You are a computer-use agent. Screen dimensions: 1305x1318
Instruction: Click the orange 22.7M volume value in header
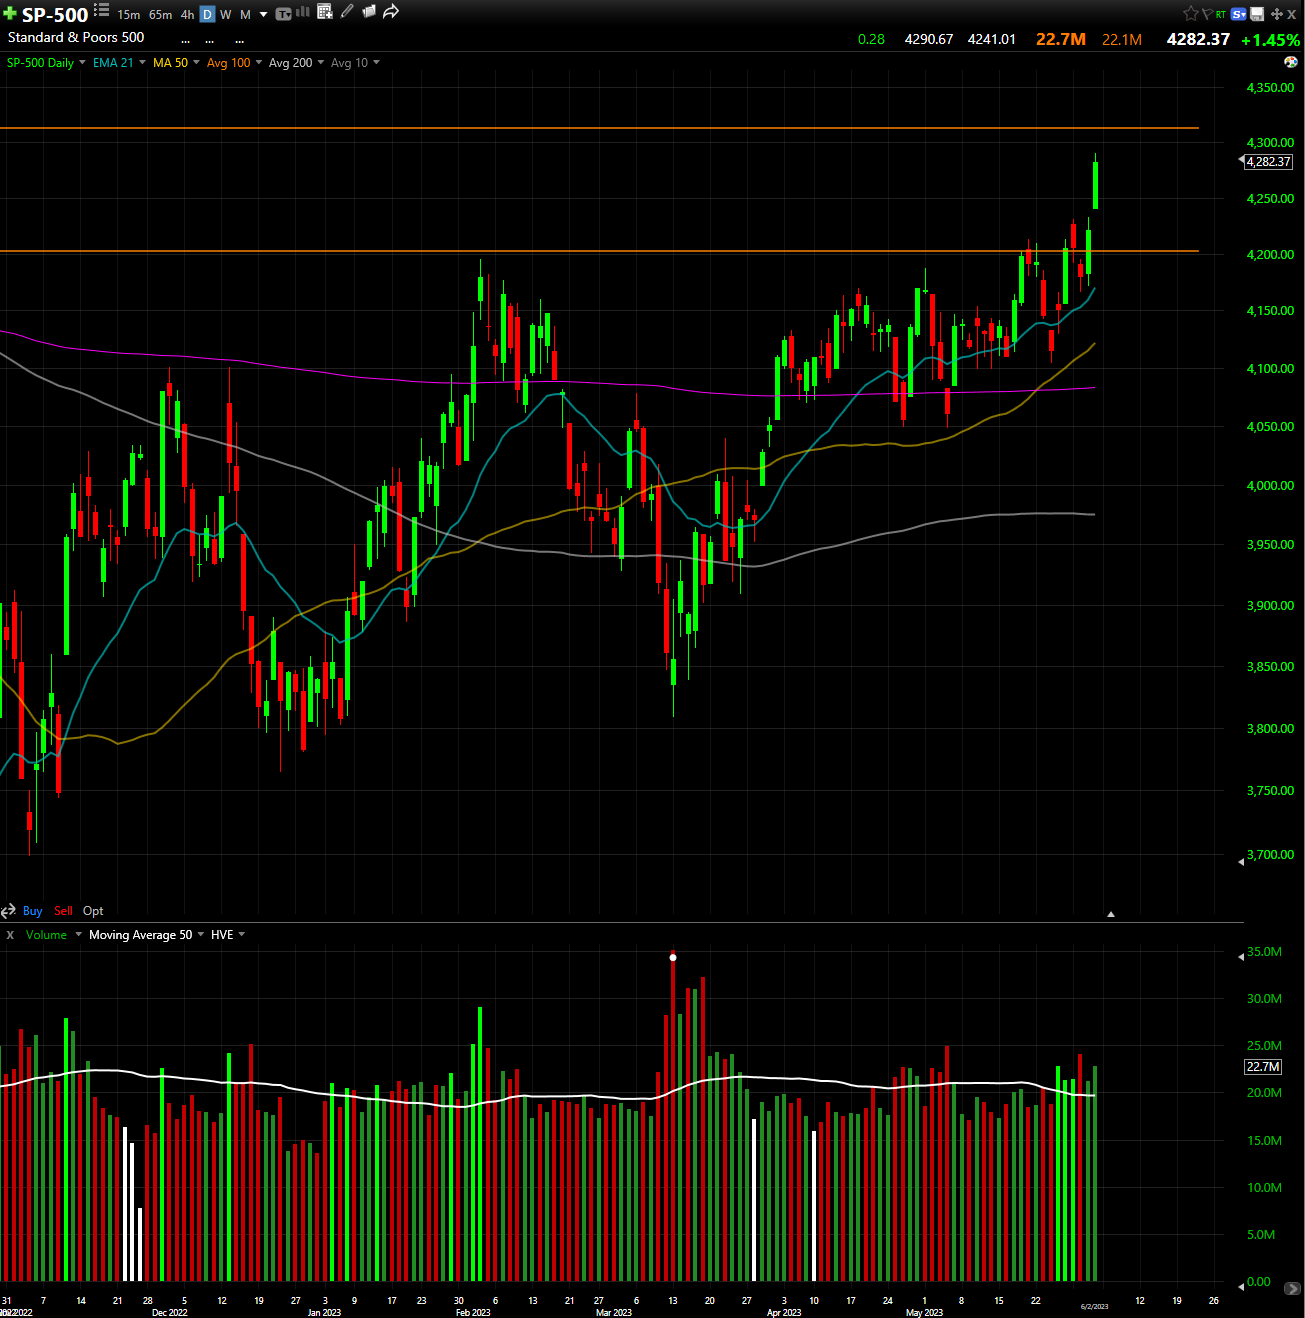click(x=1061, y=39)
